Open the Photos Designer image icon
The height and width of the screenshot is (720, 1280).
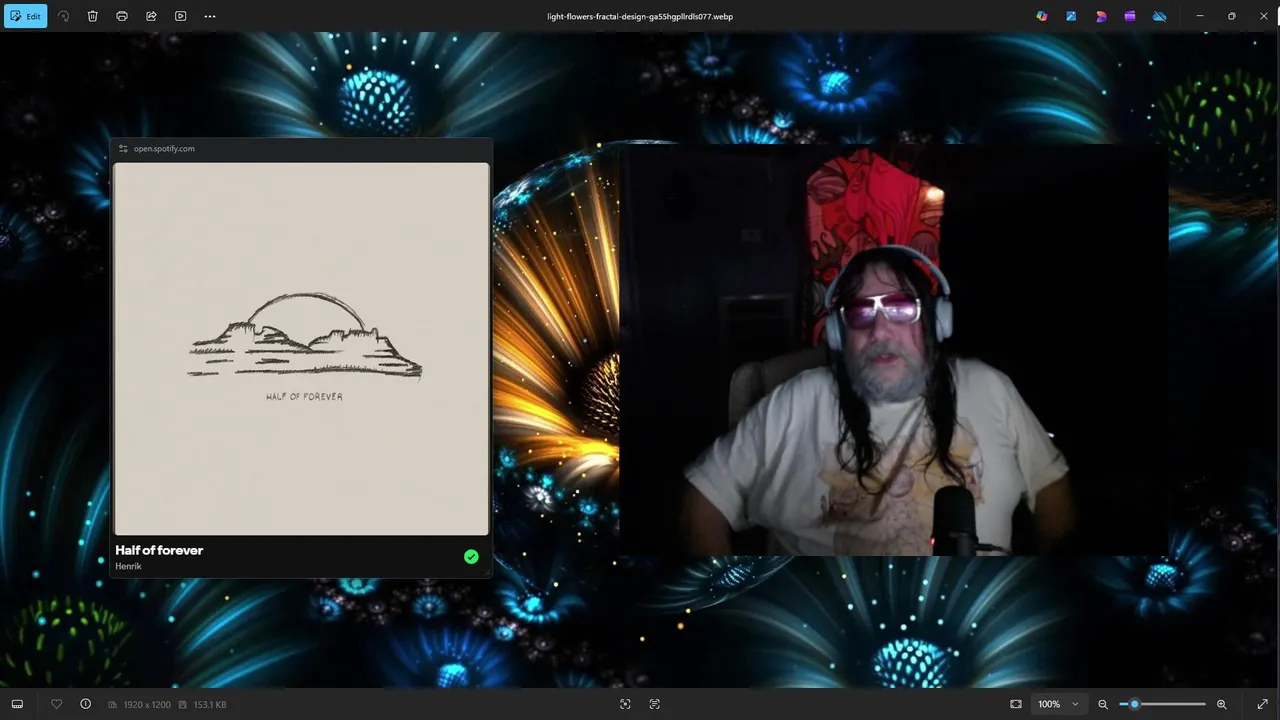1071,16
